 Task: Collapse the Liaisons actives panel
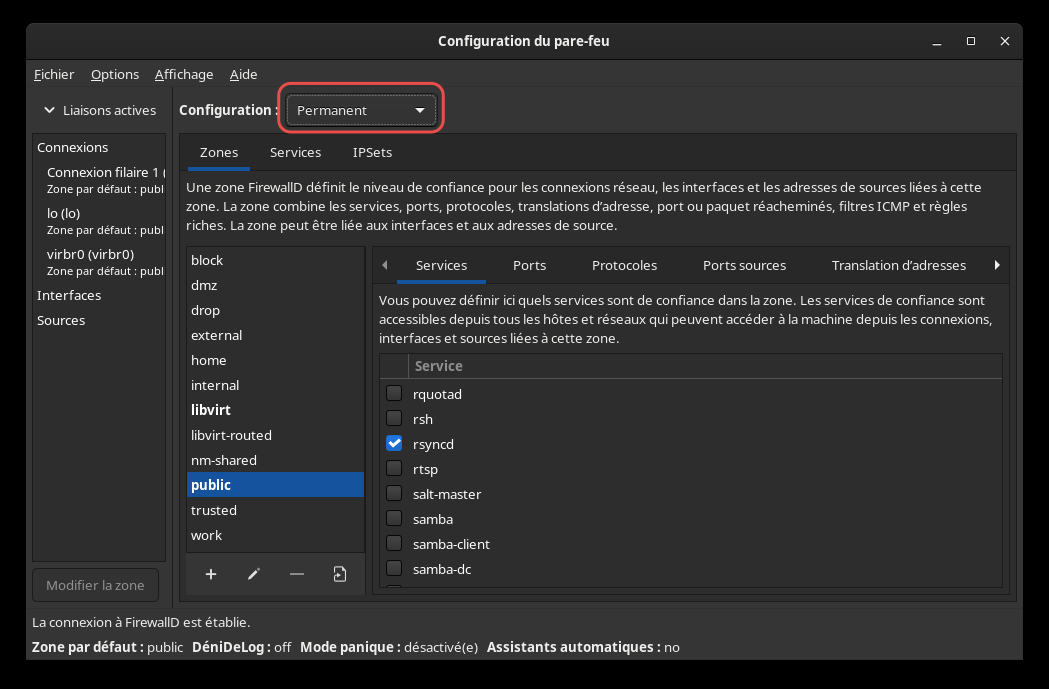pyautogui.click(x=98, y=110)
